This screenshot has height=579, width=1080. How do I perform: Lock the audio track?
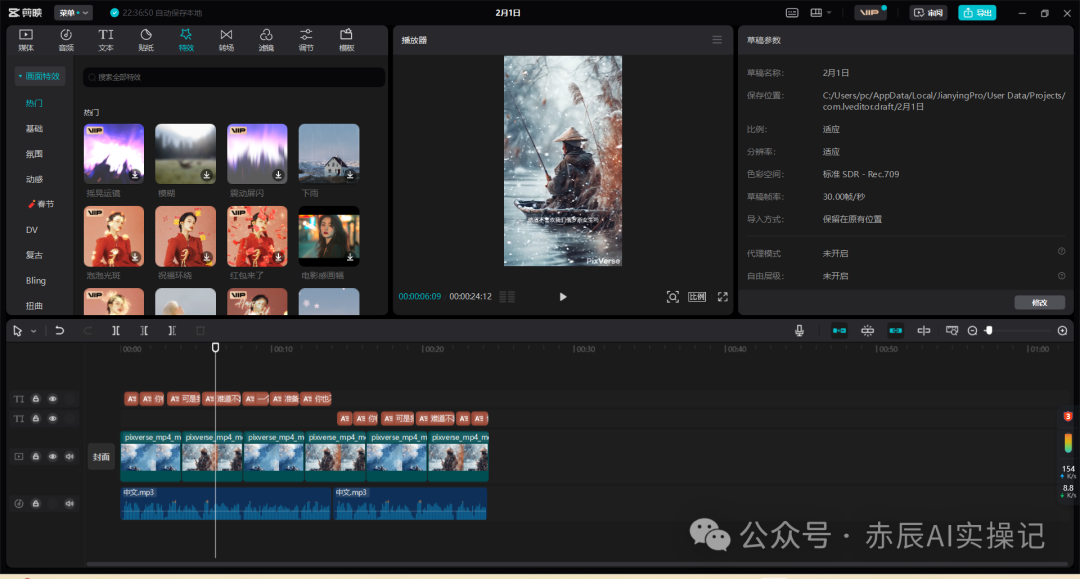36,503
